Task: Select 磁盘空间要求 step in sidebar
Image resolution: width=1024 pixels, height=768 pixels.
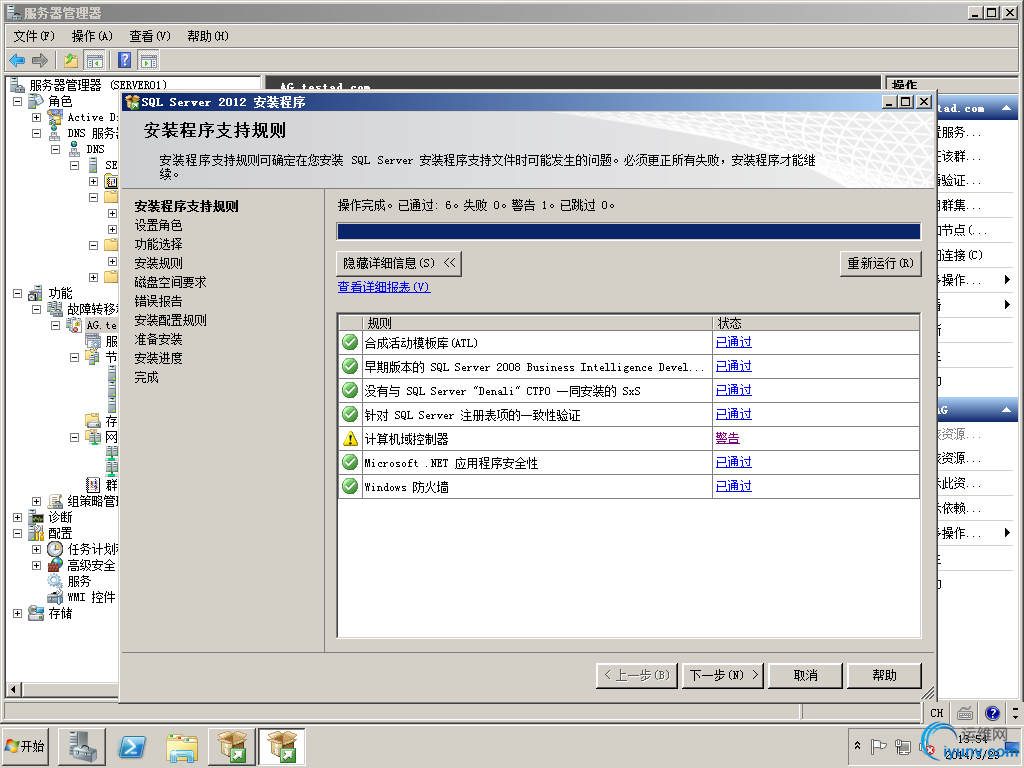Action: 170,282
